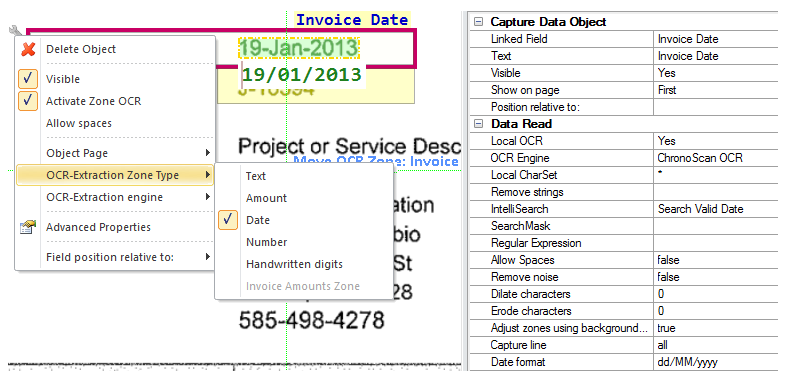The image size is (786, 382).
Task: Click the wrench icon at zone corner
Action: pyautogui.click(x=15, y=32)
